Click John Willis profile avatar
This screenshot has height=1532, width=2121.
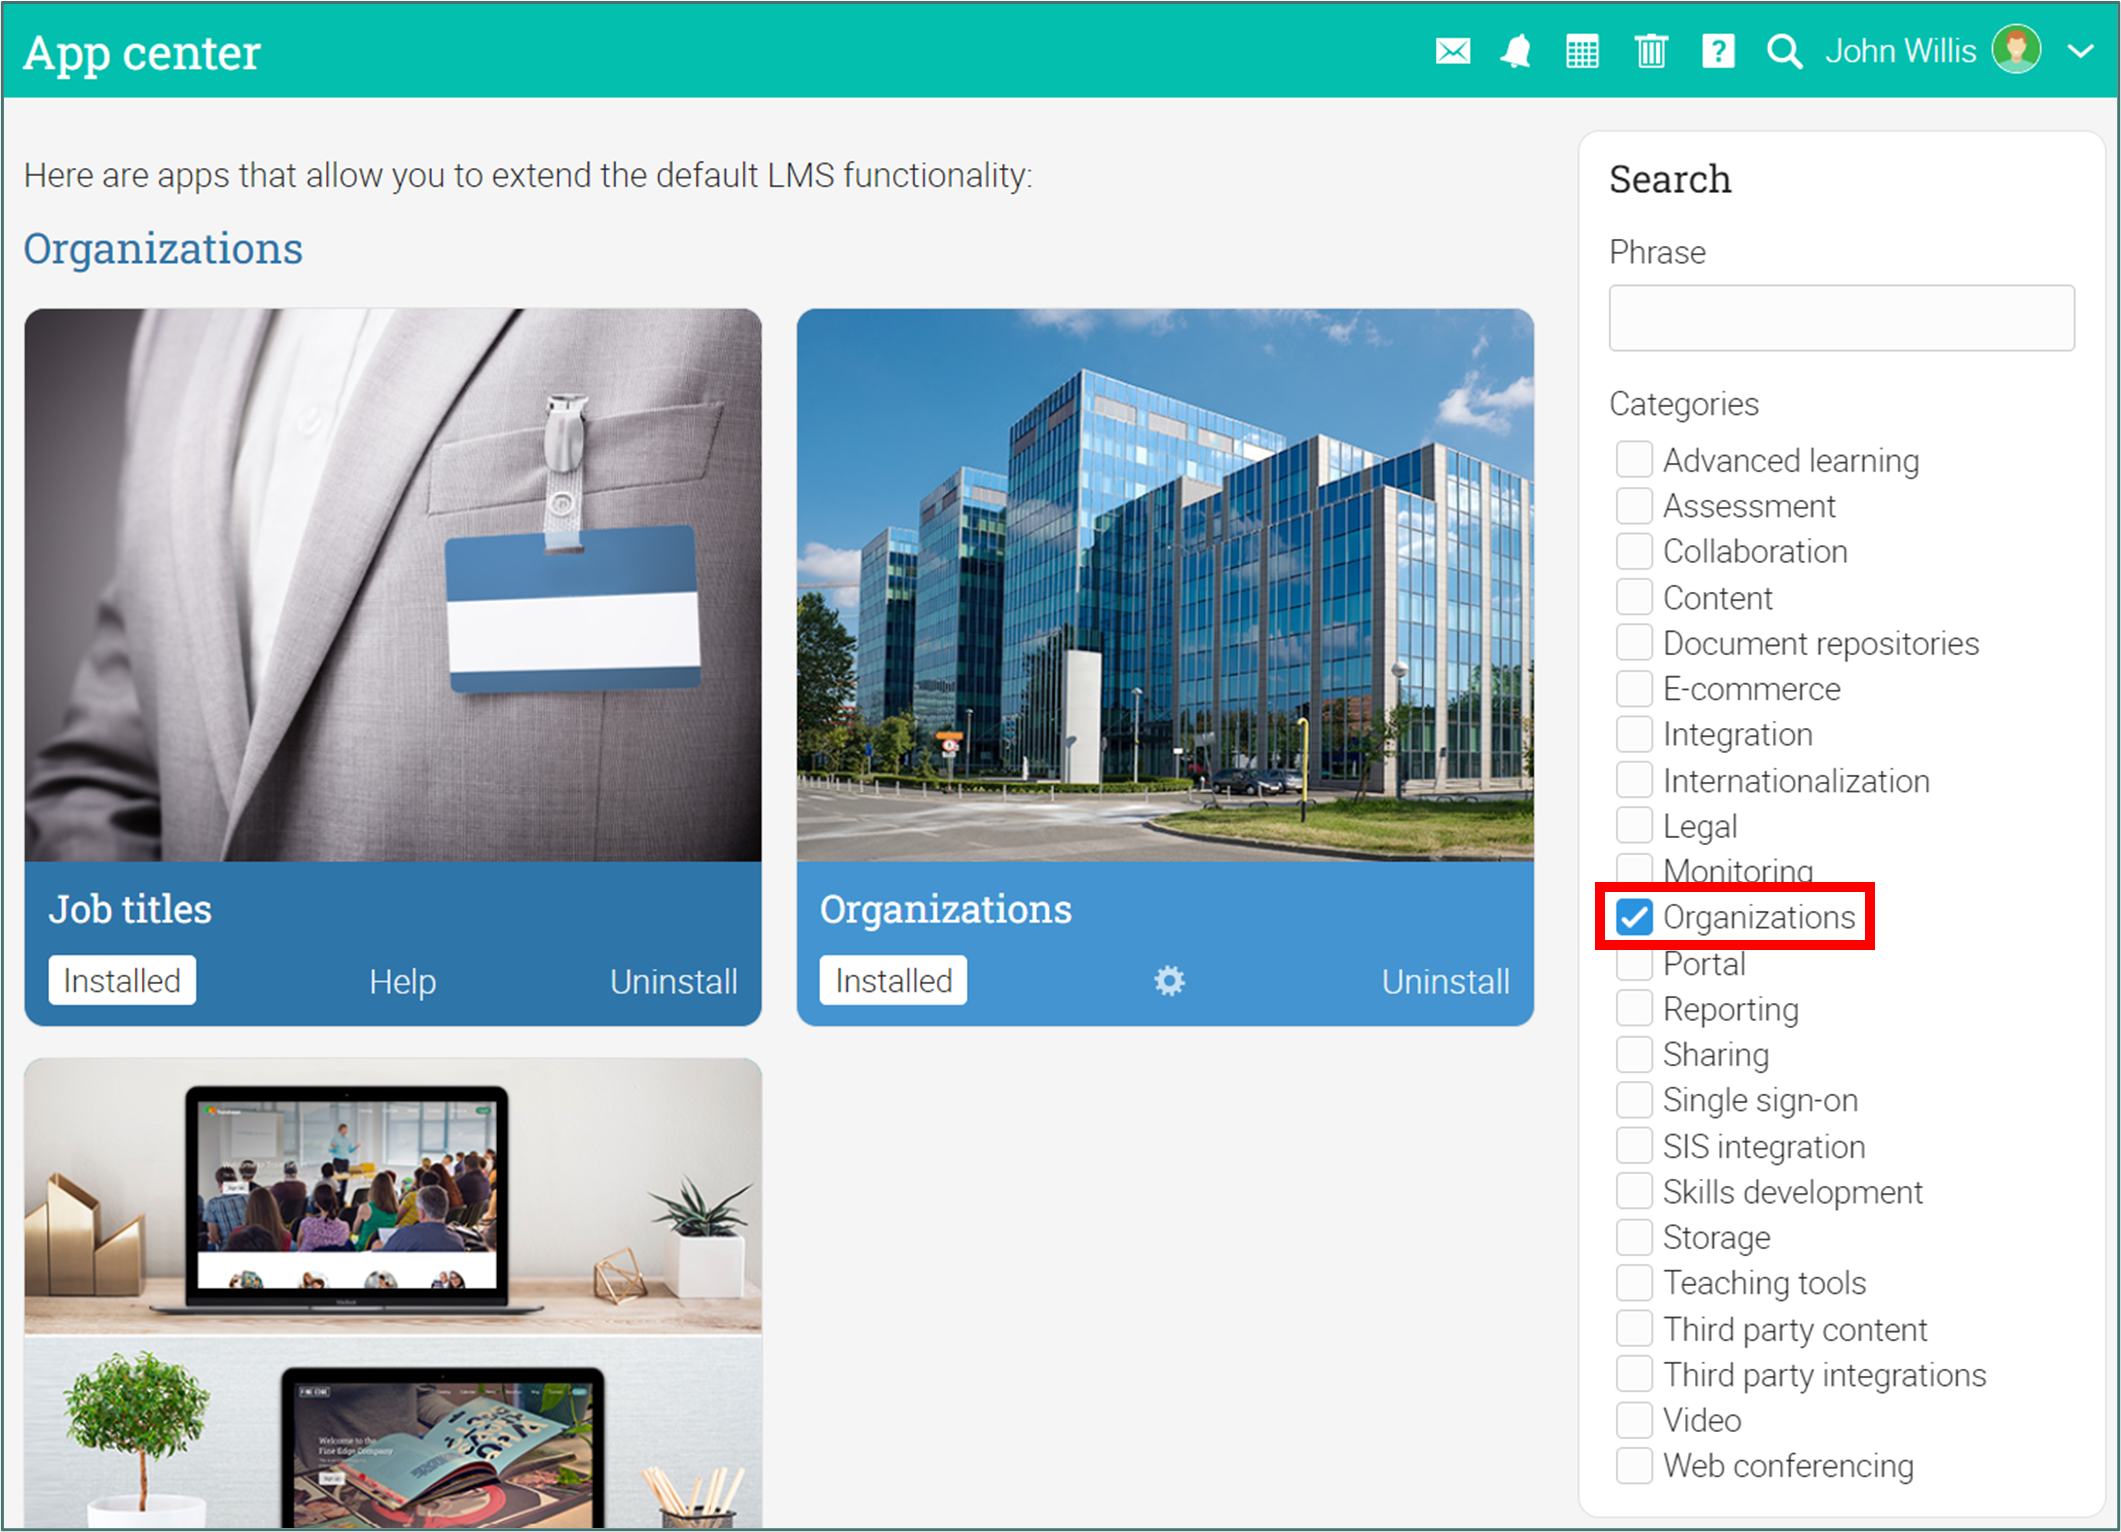pos(2016,49)
